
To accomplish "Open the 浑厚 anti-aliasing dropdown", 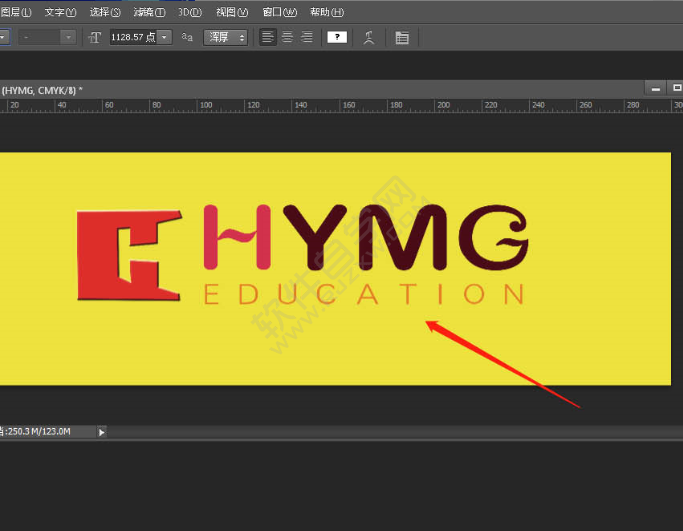I will tap(226, 37).
